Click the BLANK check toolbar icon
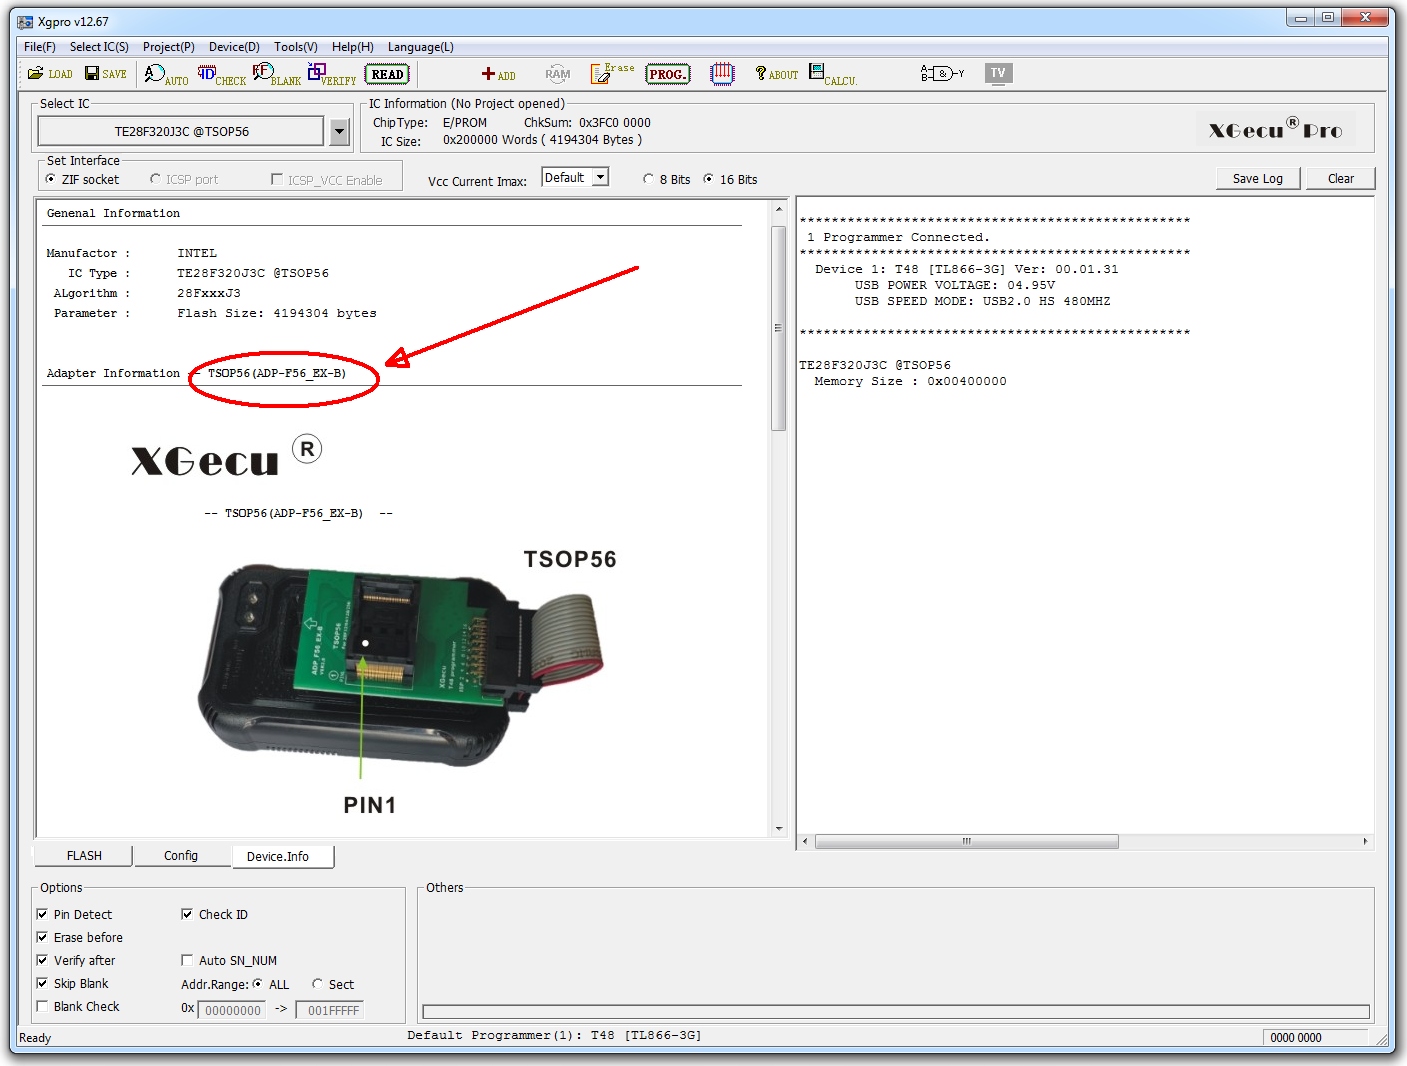The image size is (1407, 1066). [276, 74]
